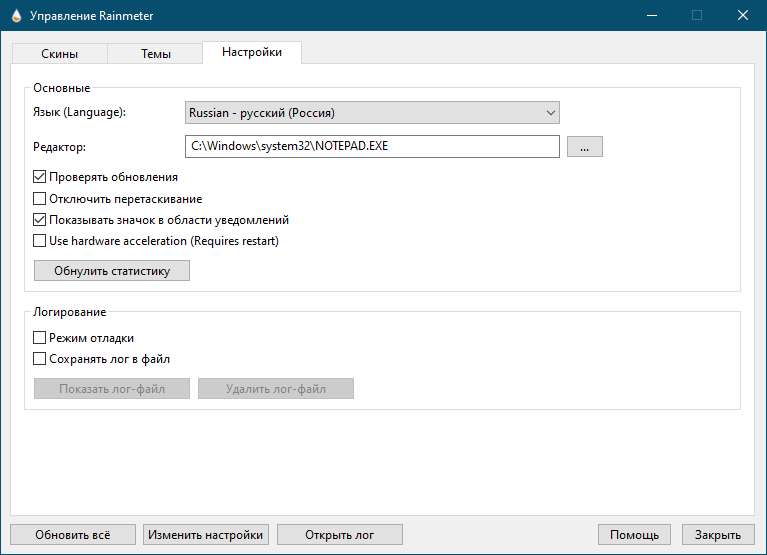This screenshot has width=767, height=555.
Task: Browse for editor with the ... button
Action: point(585,147)
